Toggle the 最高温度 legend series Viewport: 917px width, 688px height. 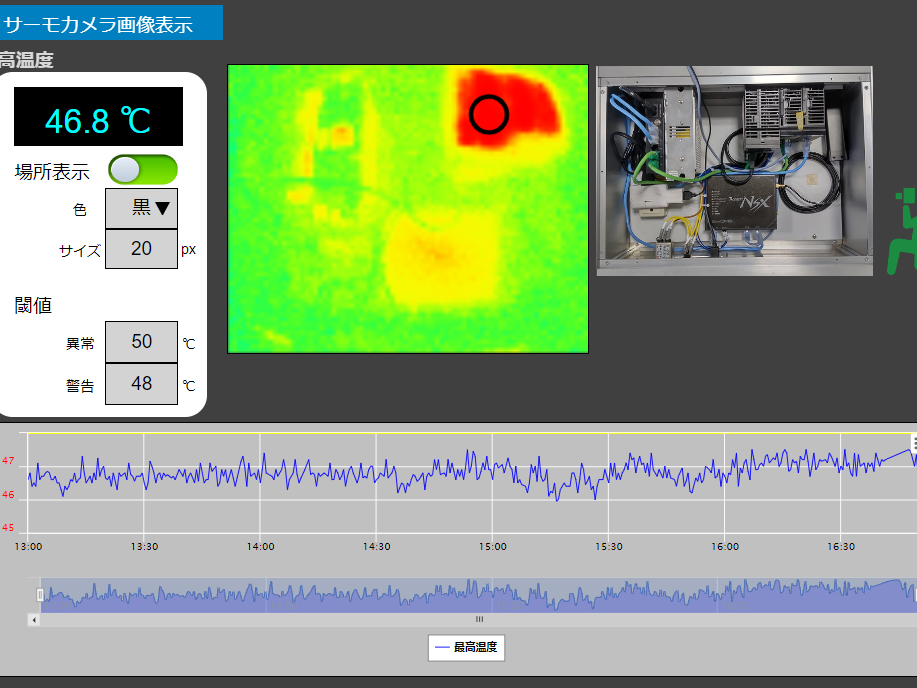[x=466, y=648]
